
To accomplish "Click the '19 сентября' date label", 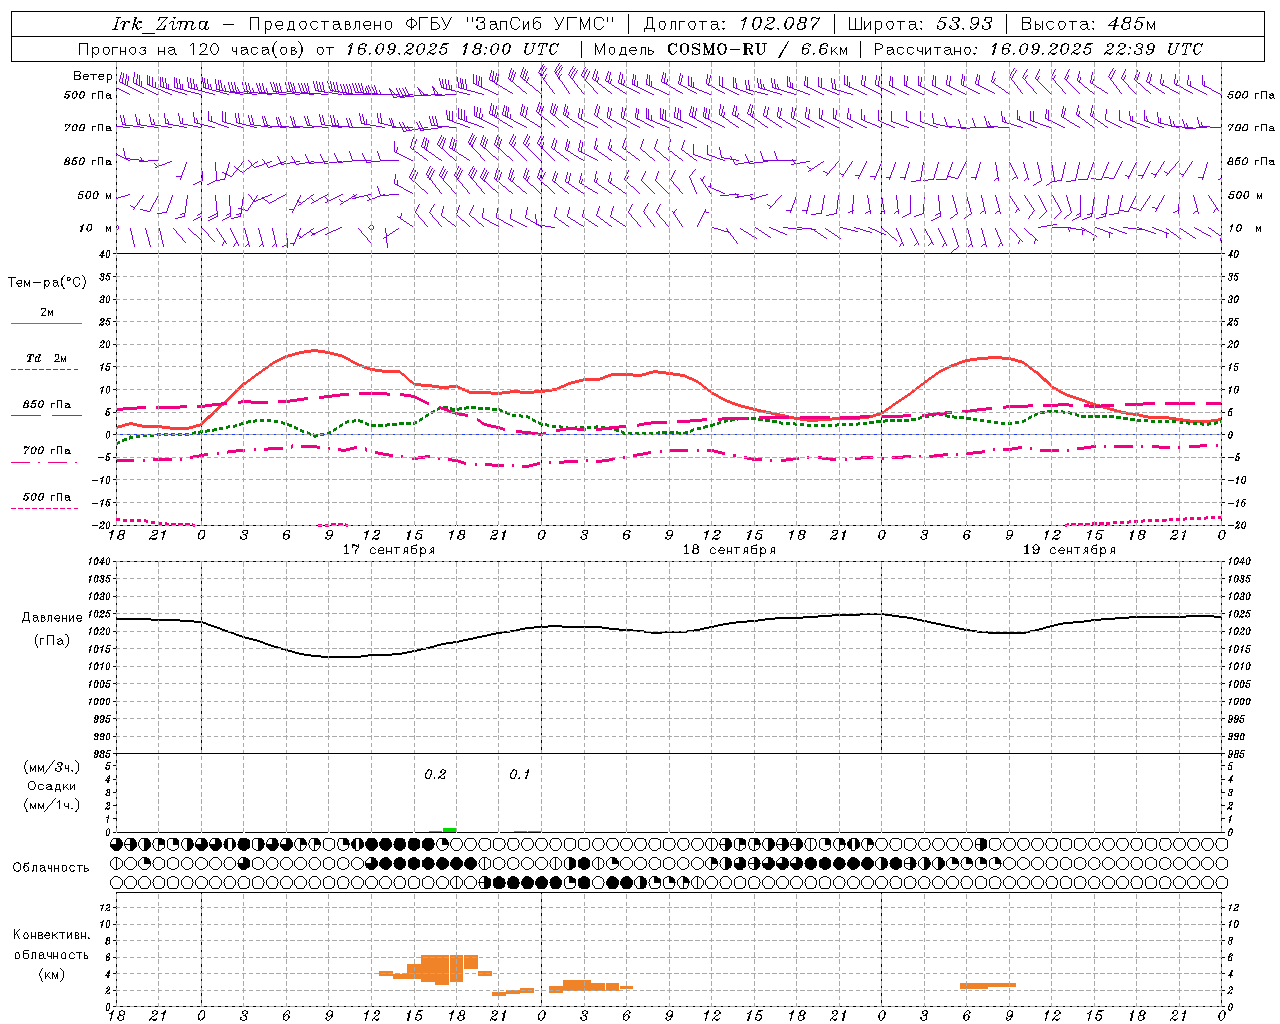I will click(1069, 550).
